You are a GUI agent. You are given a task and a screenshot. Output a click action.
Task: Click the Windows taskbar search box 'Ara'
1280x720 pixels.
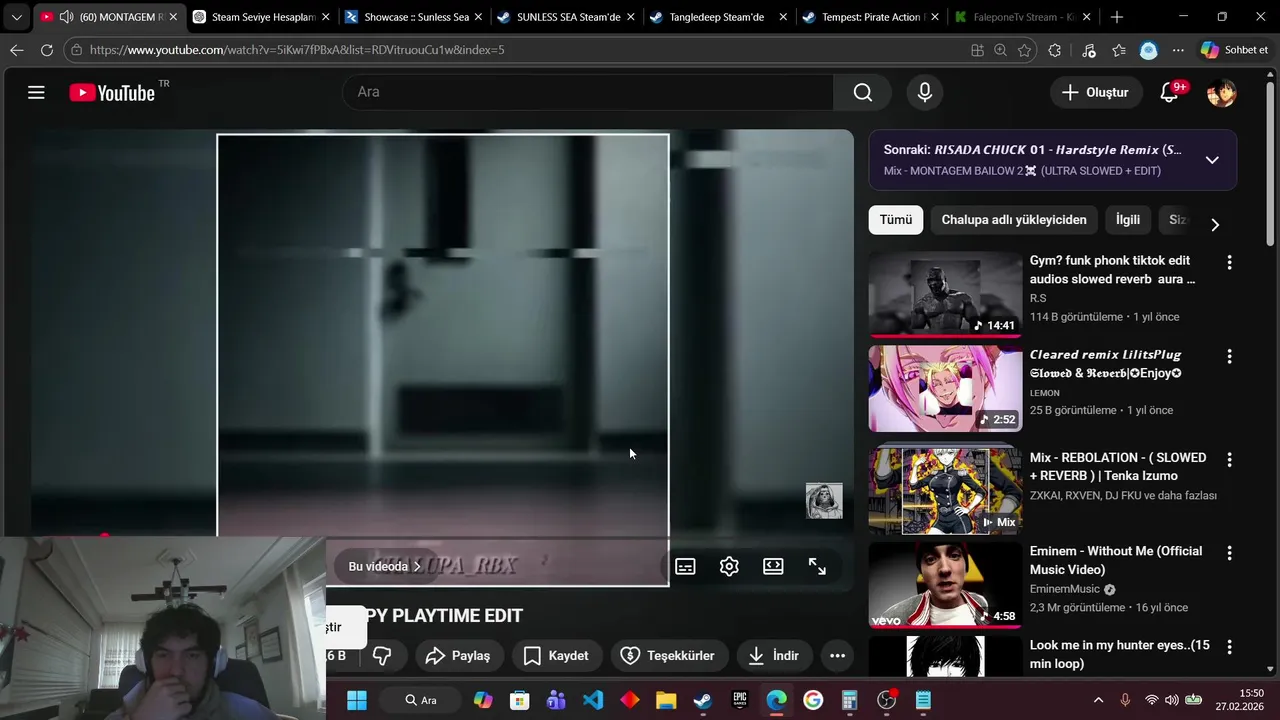tap(421, 700)
